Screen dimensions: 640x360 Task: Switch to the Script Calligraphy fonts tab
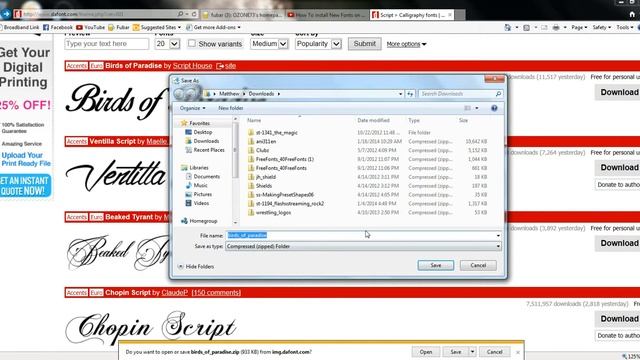click(x=411, y=15)
